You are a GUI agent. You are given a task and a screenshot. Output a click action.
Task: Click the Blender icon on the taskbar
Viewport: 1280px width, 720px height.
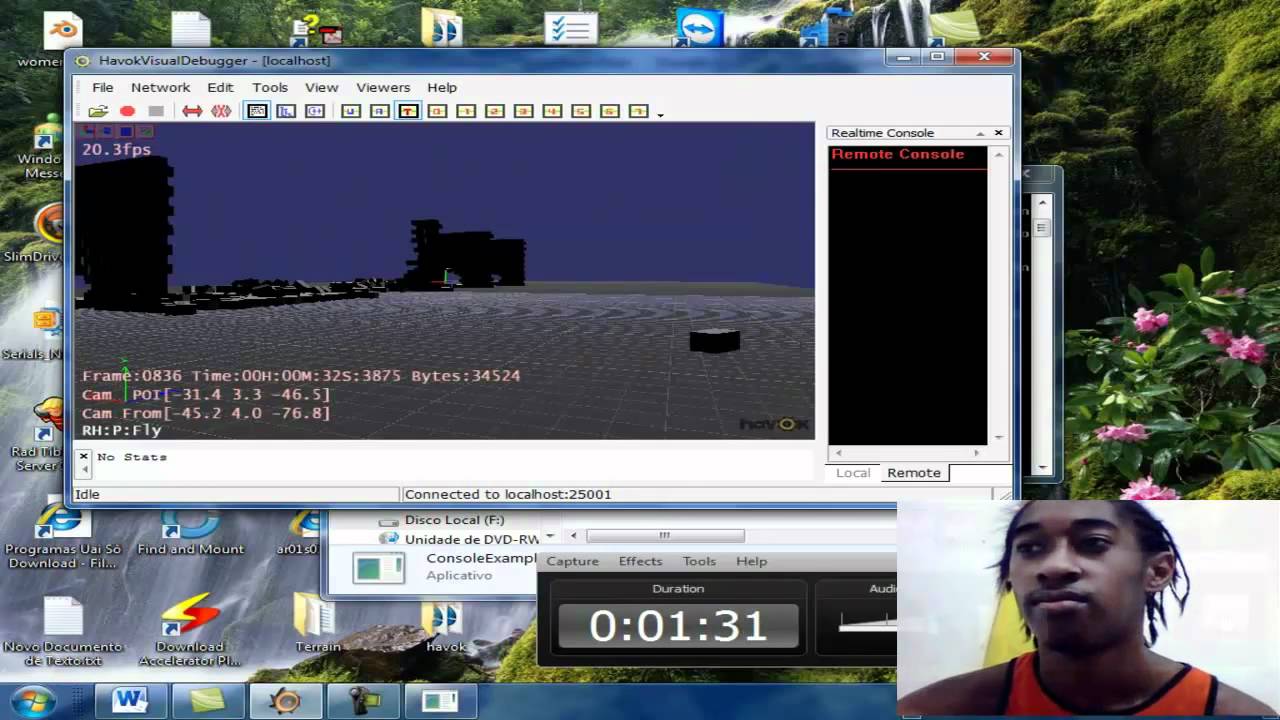click(285, 700)
